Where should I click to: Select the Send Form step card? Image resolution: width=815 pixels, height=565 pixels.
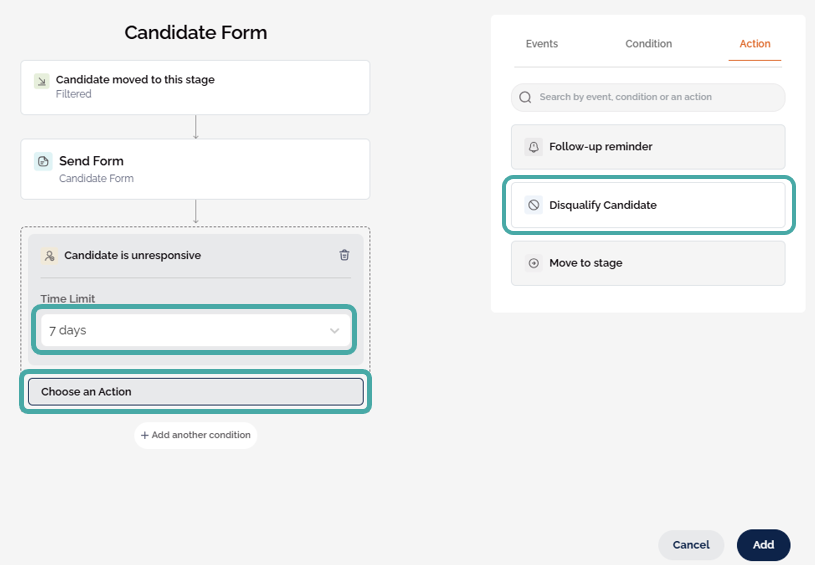[196, 169]
